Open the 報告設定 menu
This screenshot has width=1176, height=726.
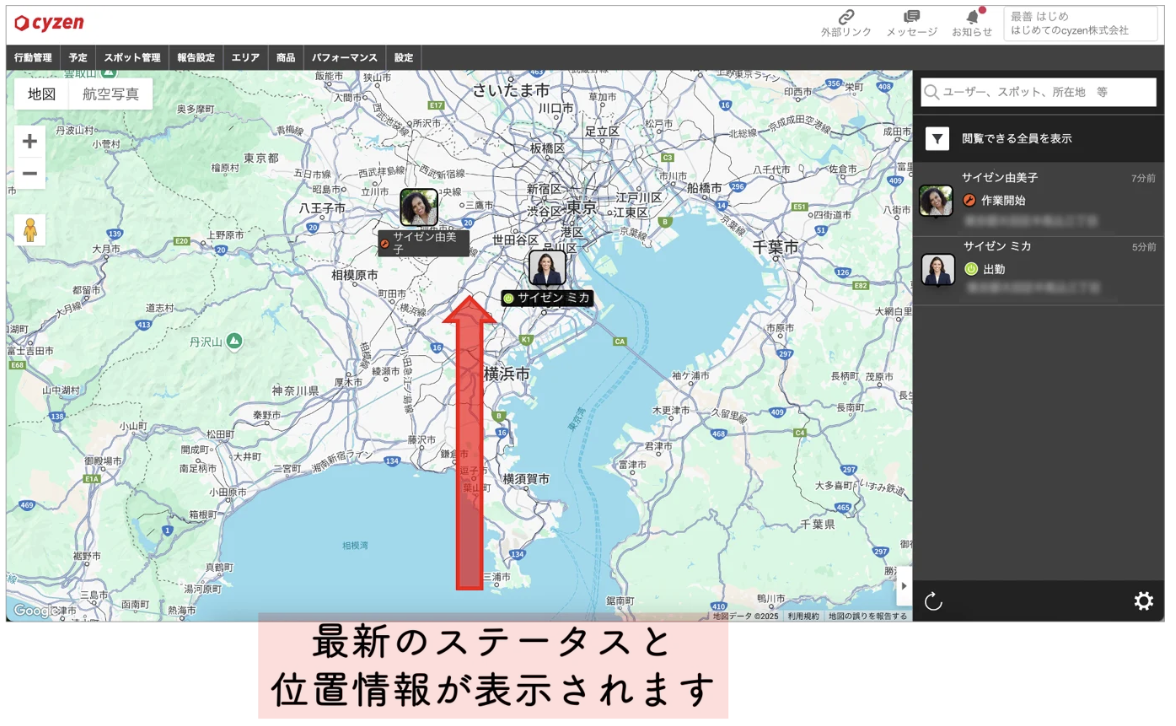pyautogui.click(x=196, y=58)
